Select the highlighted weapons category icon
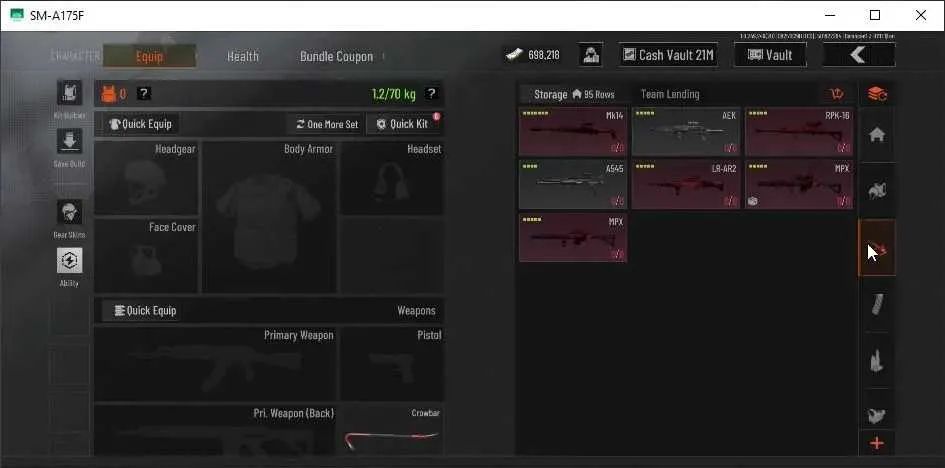The height and width of the screenshot is (468, 945). pos(877,248)
